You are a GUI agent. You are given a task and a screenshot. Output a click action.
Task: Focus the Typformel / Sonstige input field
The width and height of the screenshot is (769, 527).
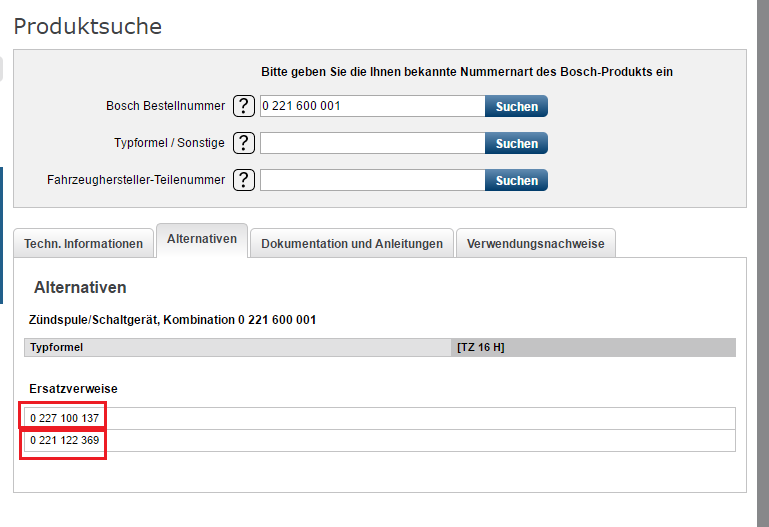(x=373, y=143)
